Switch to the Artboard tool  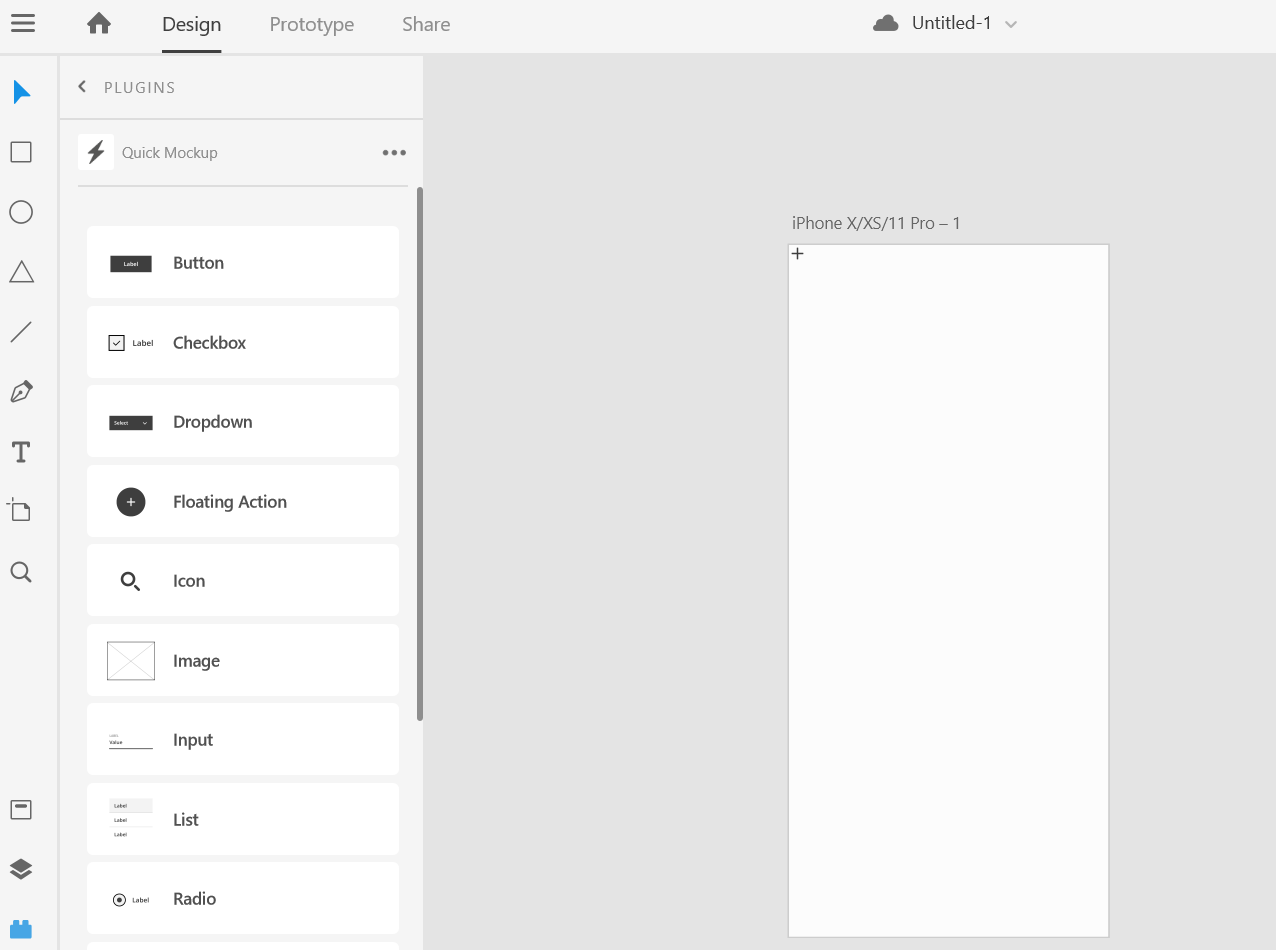pyautogui.click(x=21, y=511)
